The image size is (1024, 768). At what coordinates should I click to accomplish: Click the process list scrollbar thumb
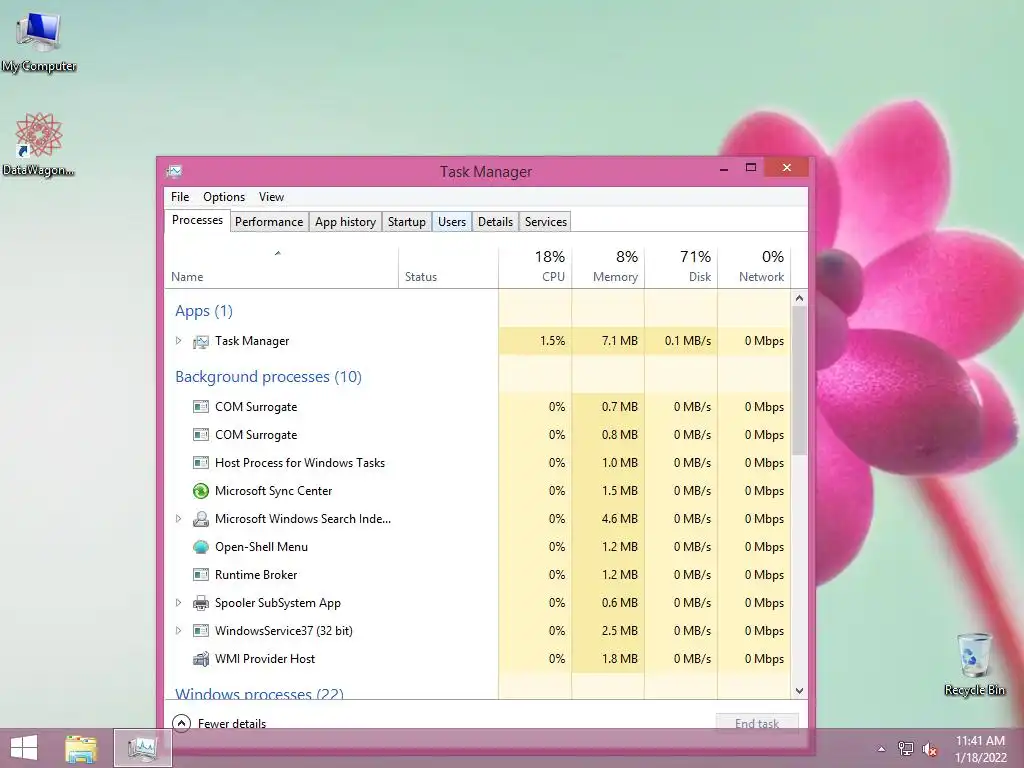(x=799, y=380)
